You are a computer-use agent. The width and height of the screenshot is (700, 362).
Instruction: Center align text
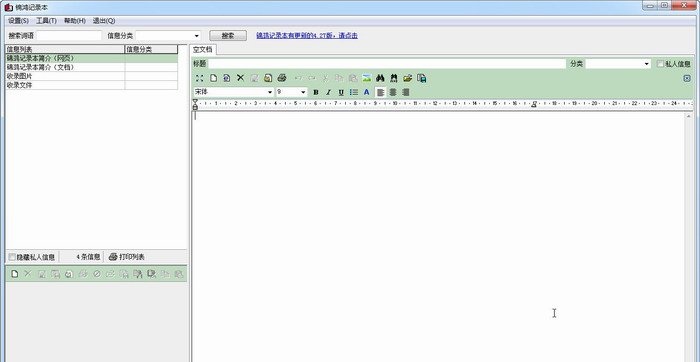click(393, 92)
